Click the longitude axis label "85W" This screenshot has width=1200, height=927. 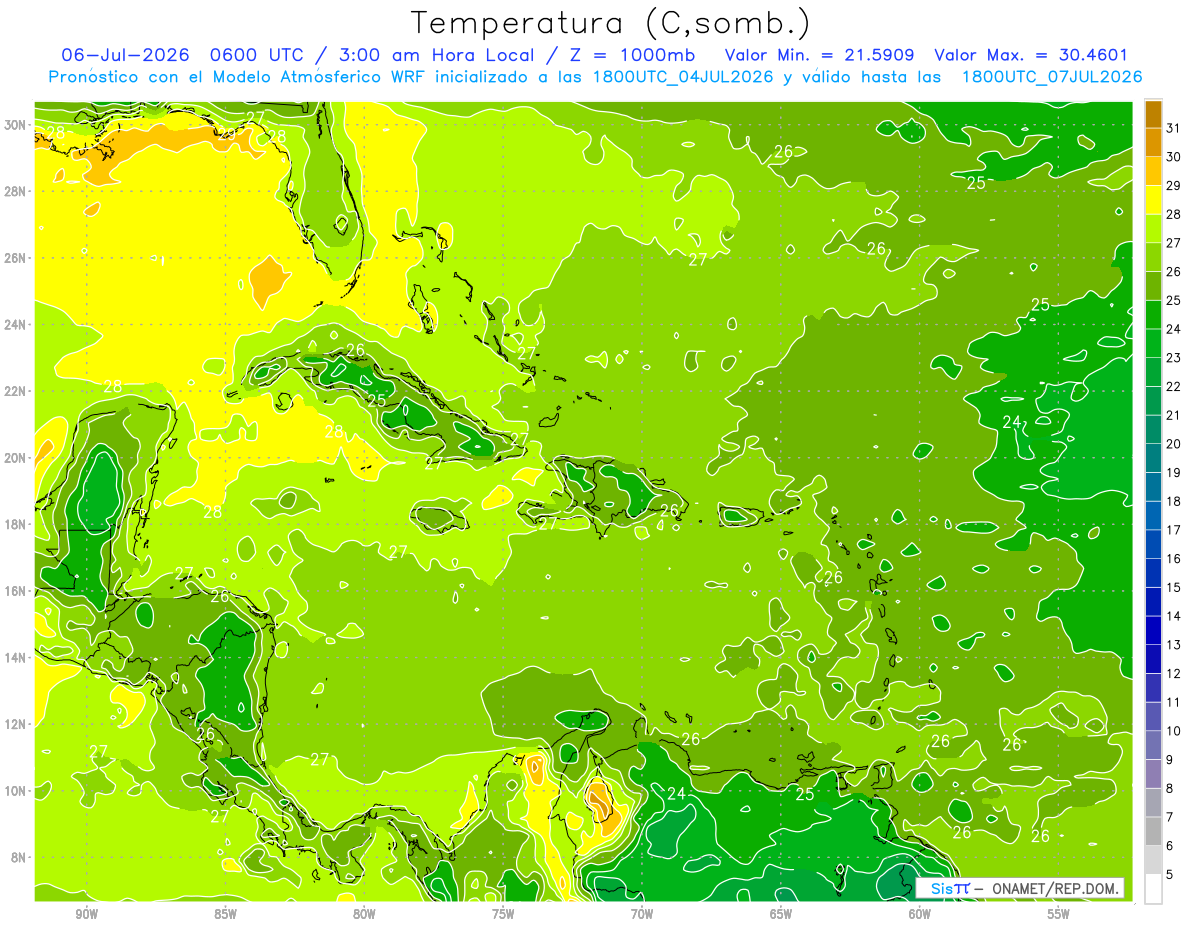(225, 913)
